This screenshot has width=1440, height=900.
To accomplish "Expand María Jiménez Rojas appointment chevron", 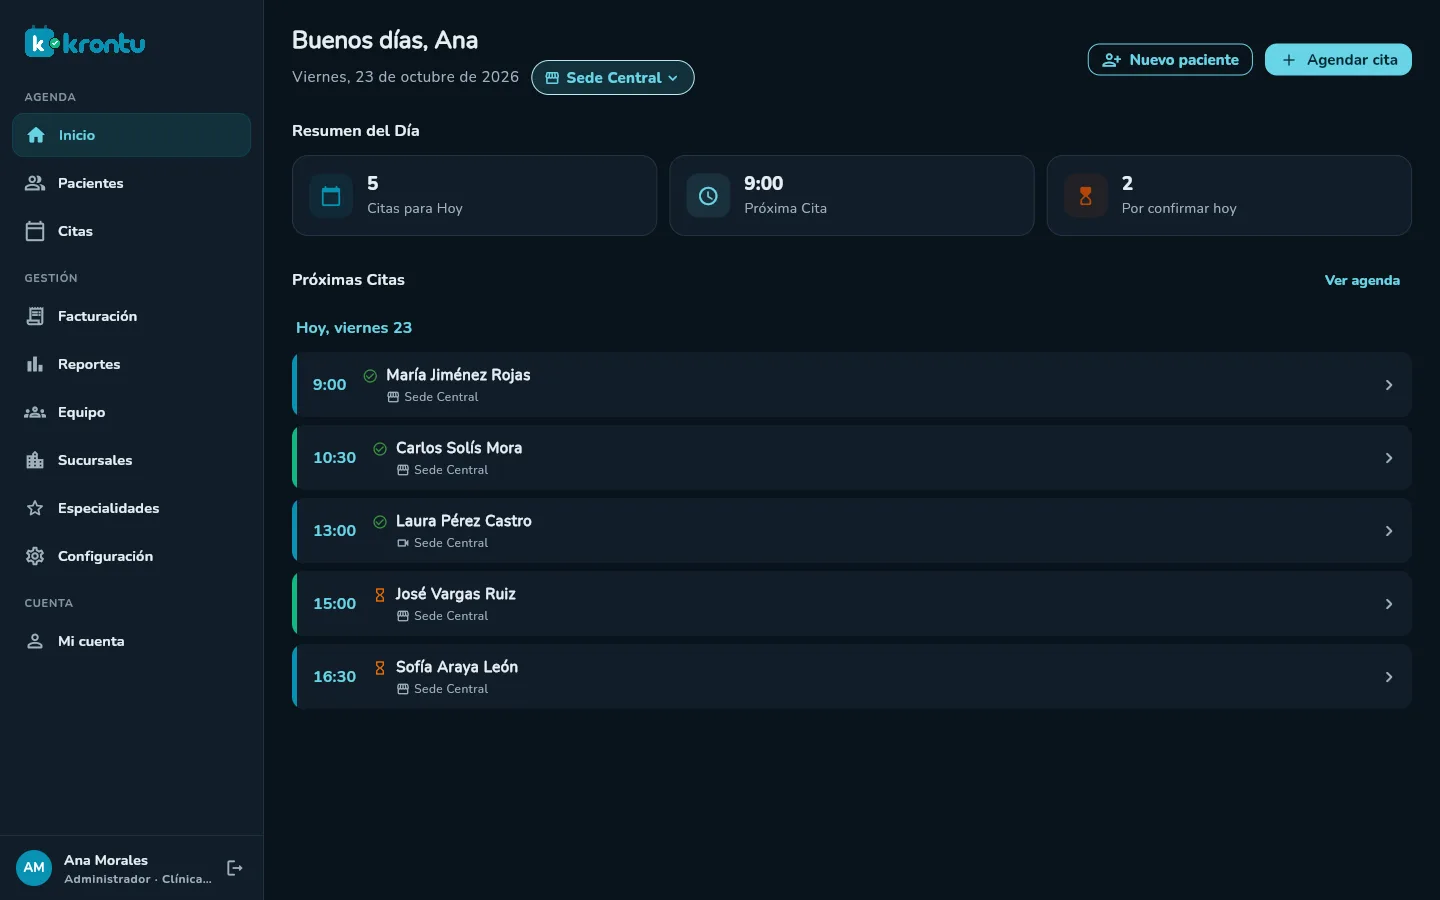I will [x=1389, y=385].
